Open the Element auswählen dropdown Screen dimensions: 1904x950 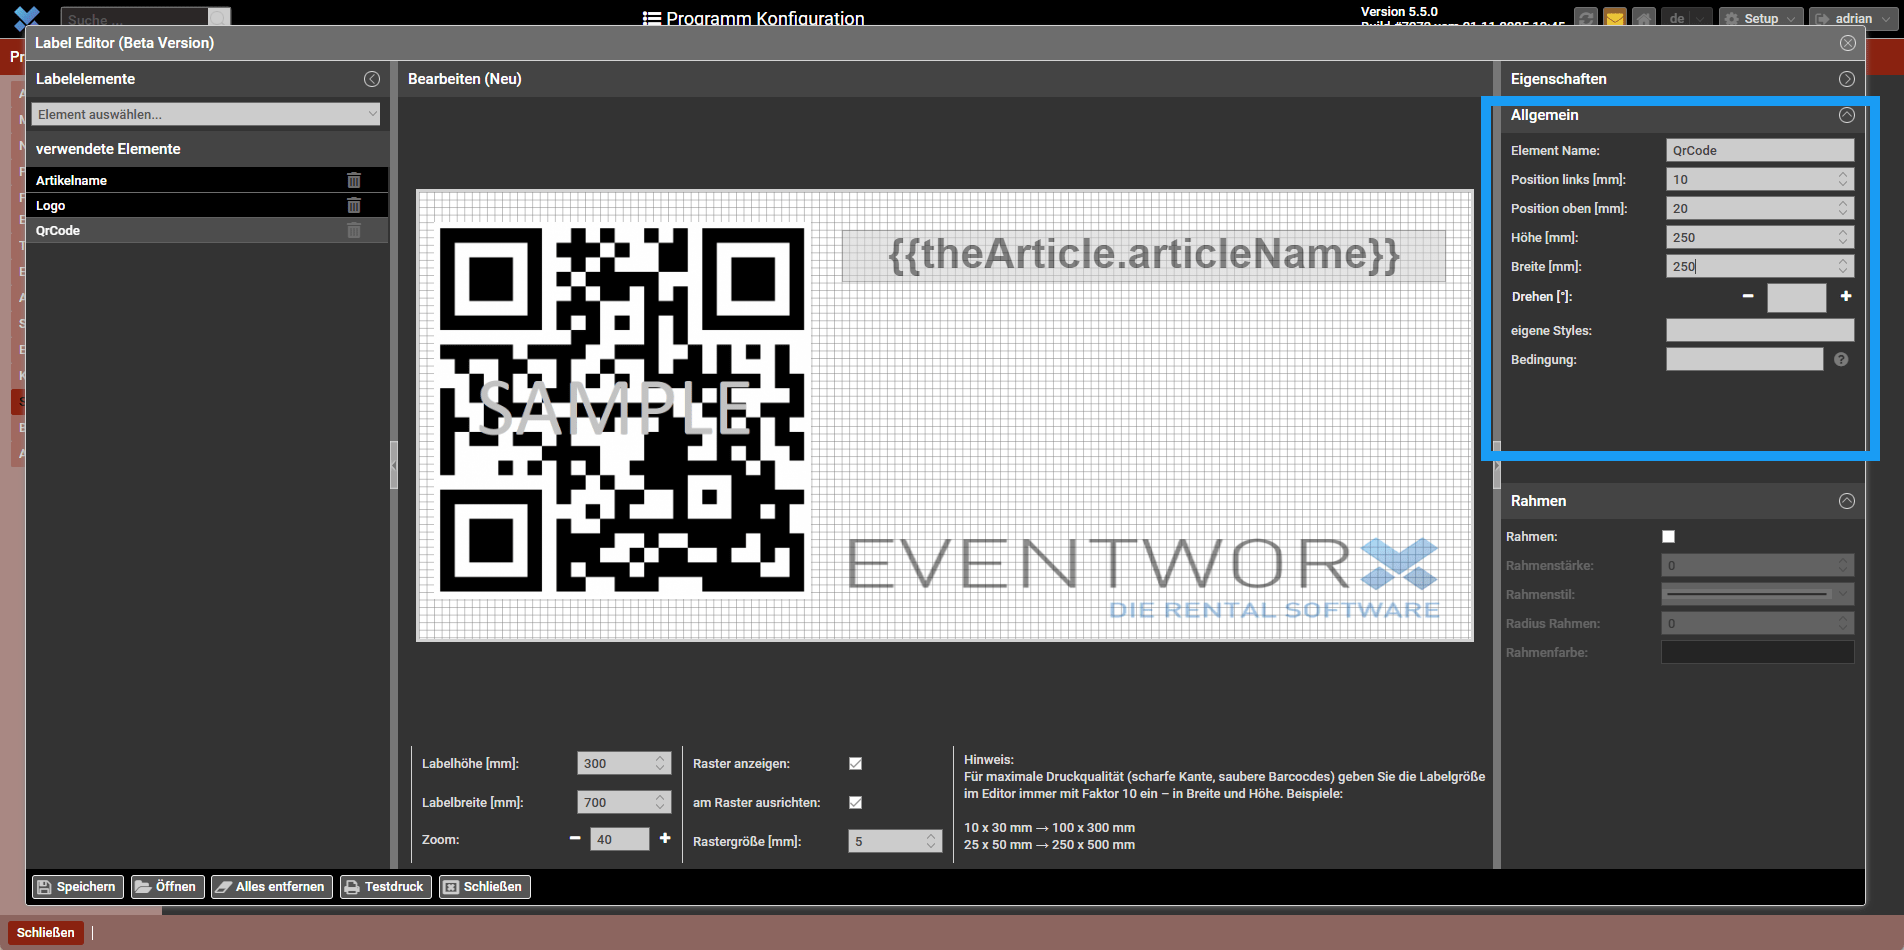206,113
